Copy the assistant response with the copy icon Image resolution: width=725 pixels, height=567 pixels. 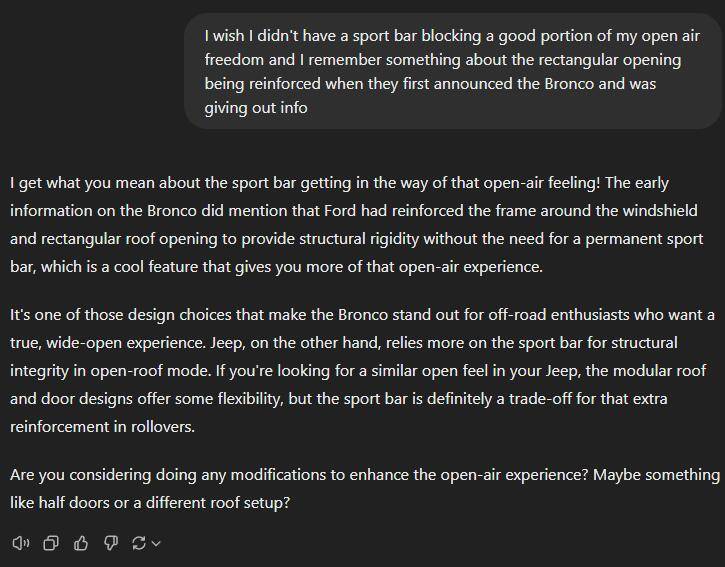click(x=51, y=543)
